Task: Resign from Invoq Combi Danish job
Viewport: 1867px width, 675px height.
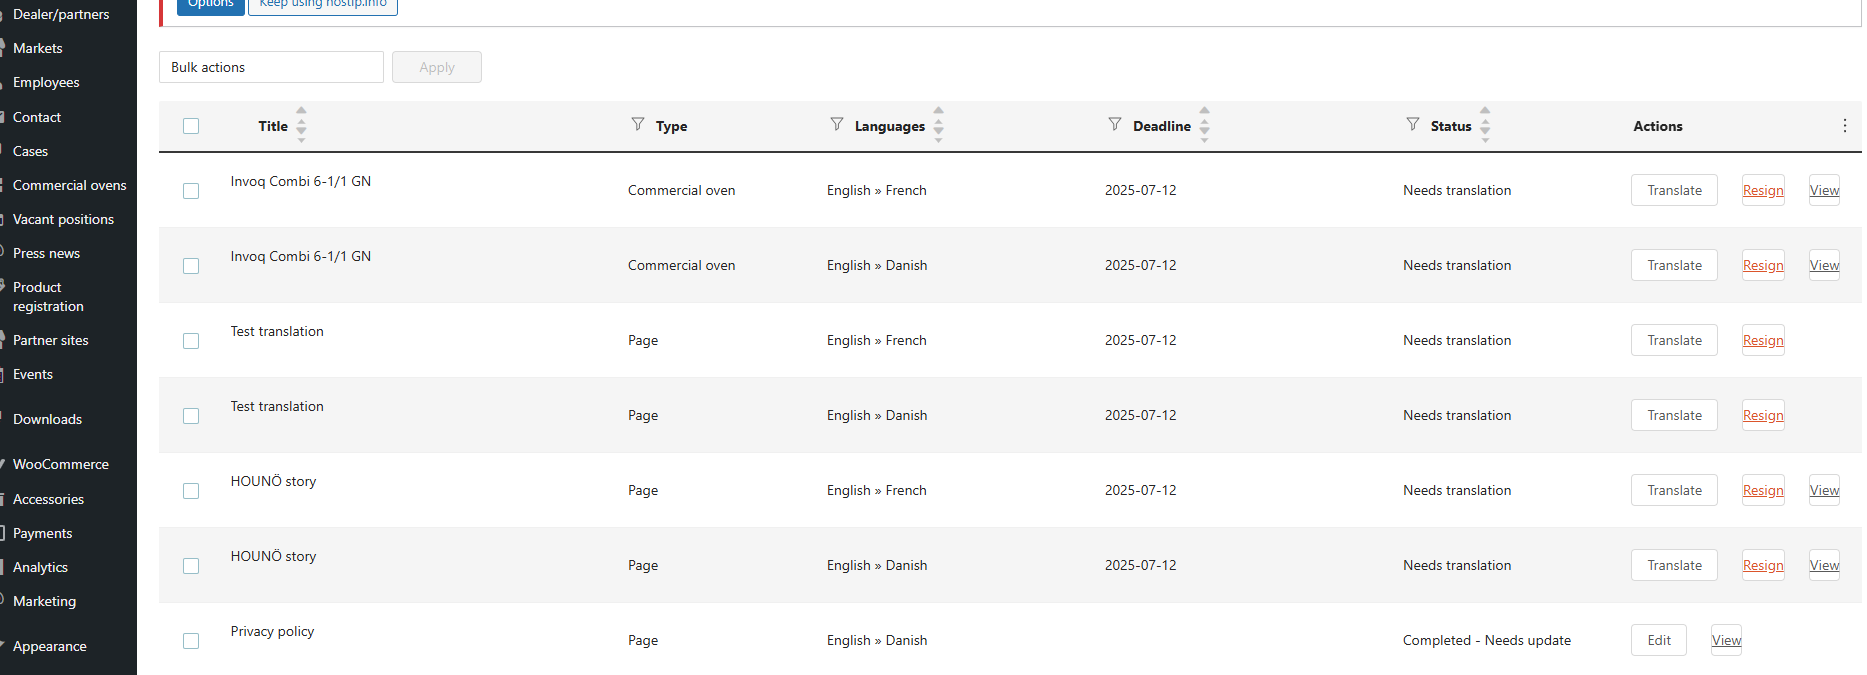Action: pyautogui.click(x=1763, y=265)
